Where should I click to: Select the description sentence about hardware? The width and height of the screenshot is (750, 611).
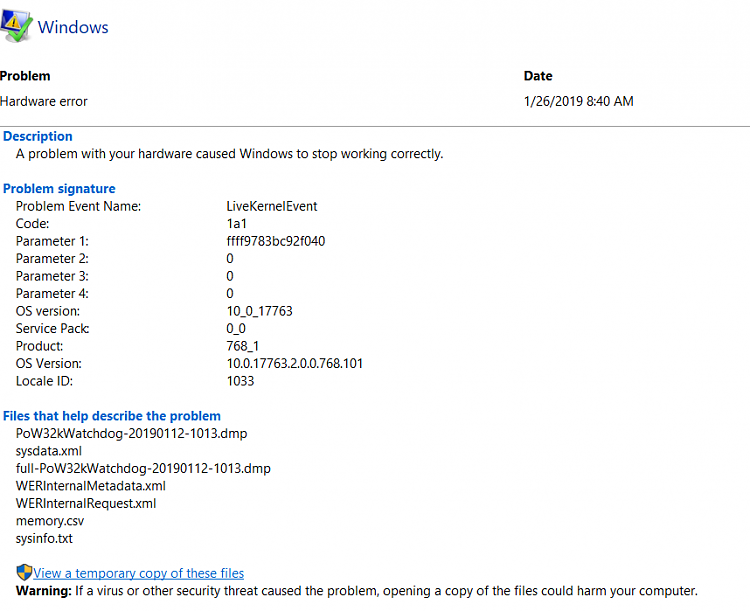pyautogui.click(x=230, y=154)
